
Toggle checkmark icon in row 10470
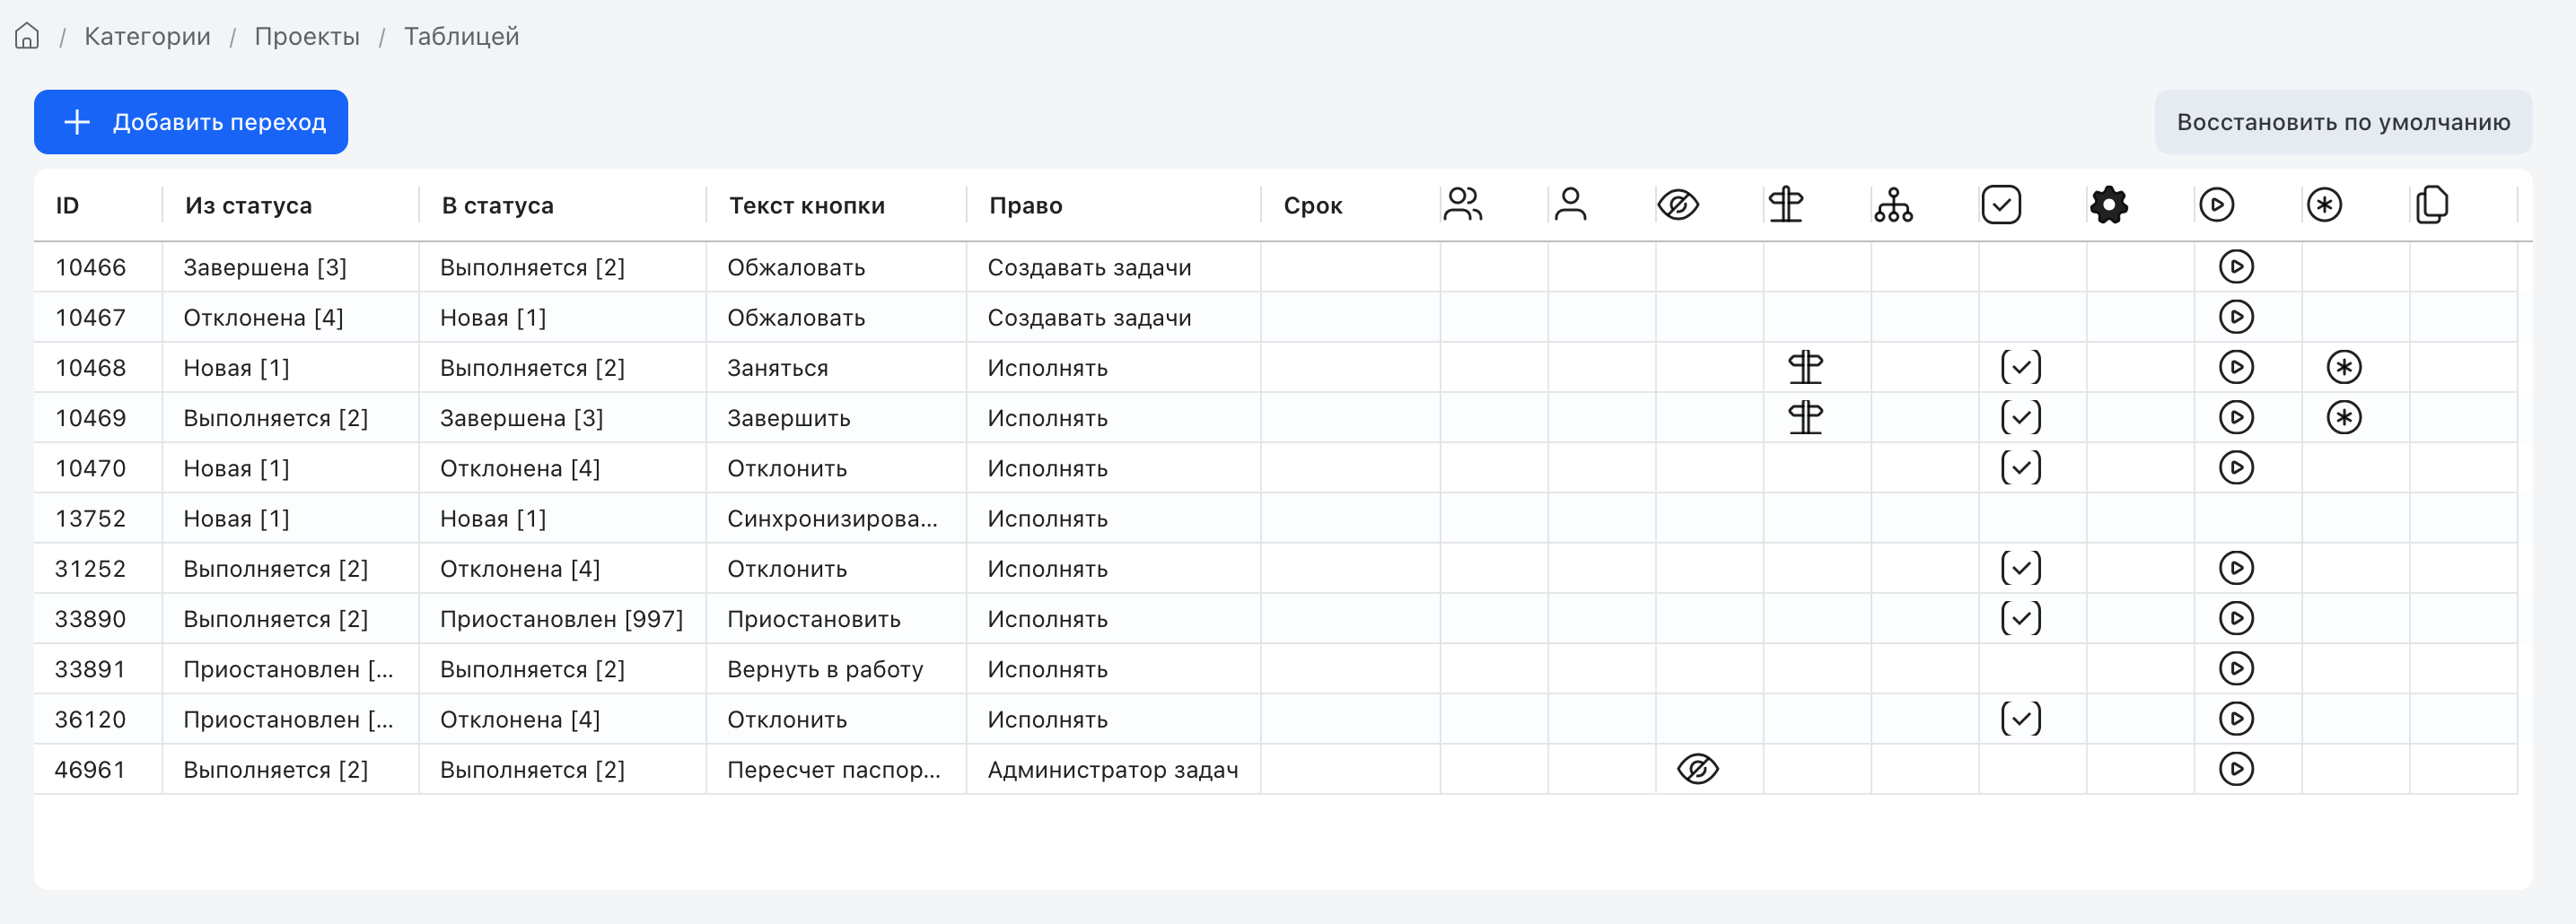coord(2021,467)
